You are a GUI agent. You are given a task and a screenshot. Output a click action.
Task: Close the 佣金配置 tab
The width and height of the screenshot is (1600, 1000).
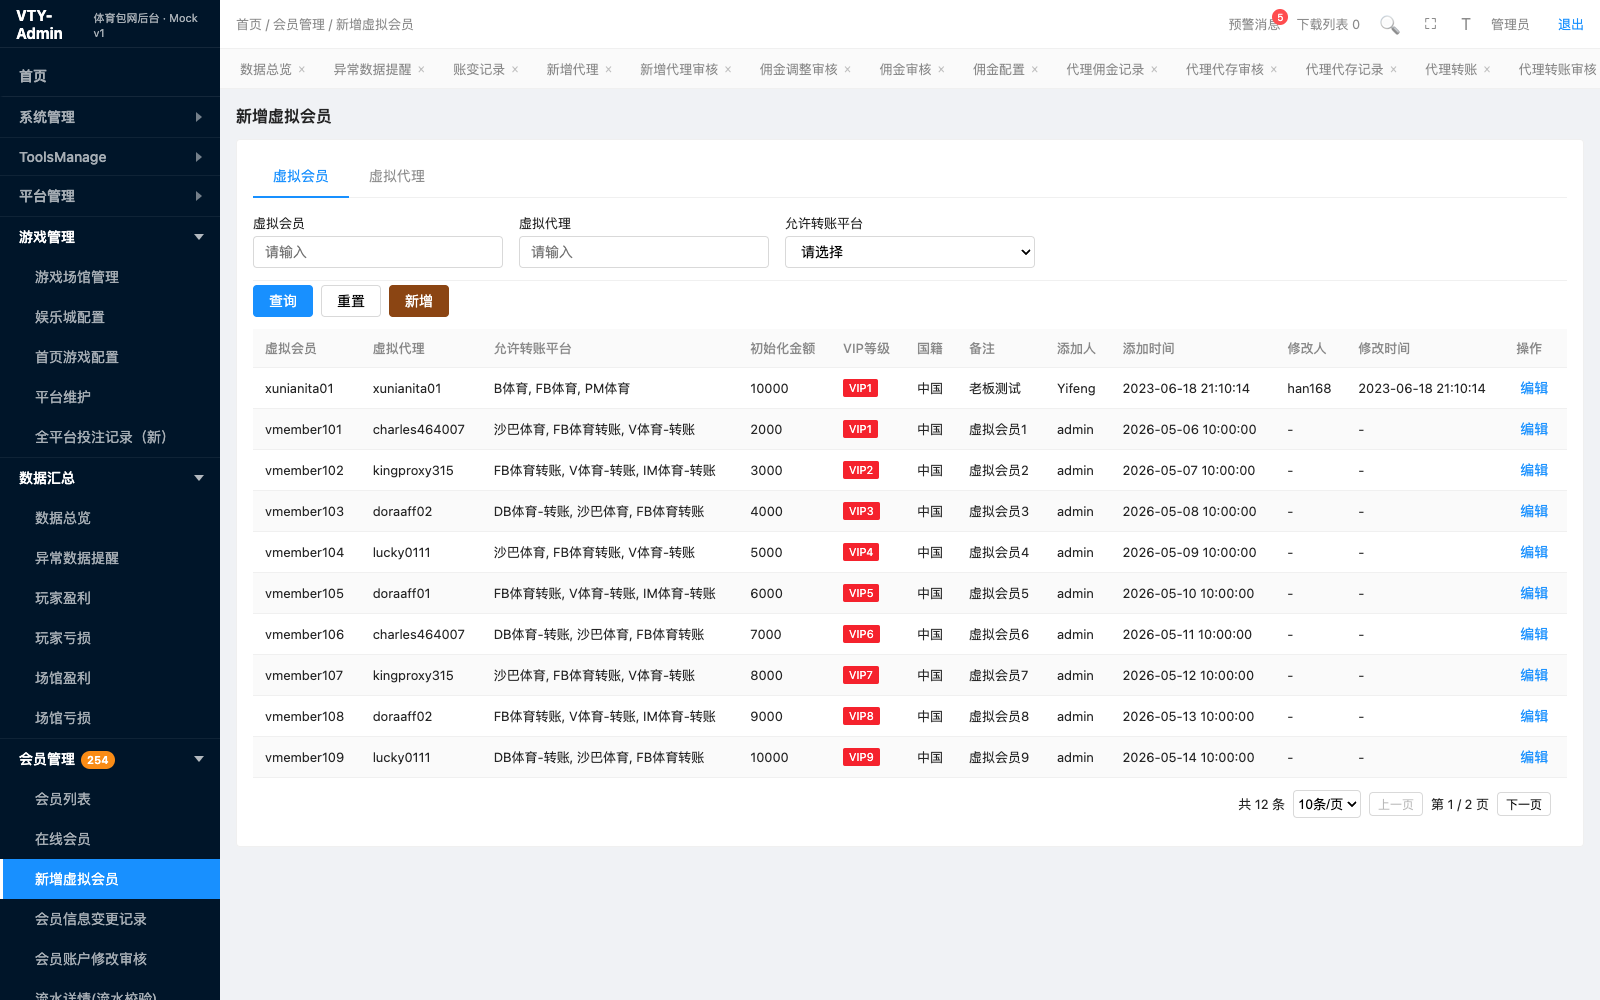pos(1035,69)
